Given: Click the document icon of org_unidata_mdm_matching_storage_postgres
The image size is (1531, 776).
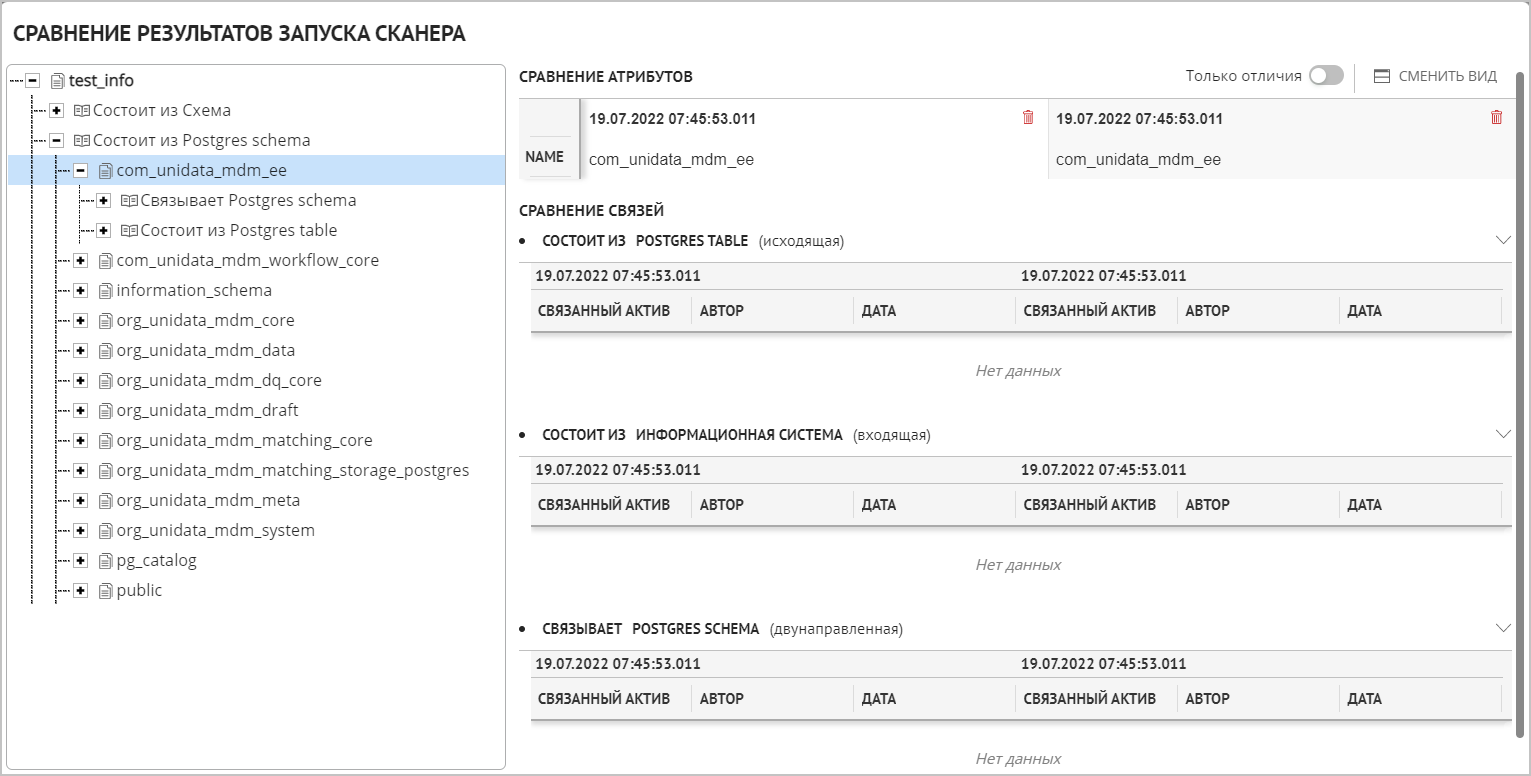Looking at the screenshot, I should point(106,470).
